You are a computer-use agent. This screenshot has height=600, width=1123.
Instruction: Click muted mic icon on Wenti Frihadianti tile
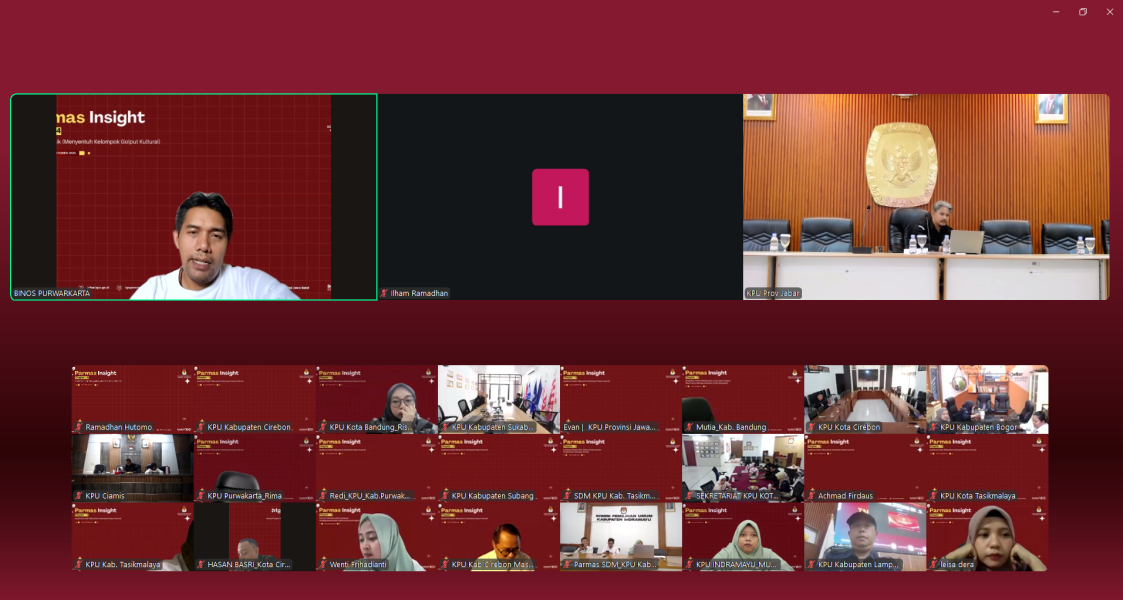[x=323, y=565]
